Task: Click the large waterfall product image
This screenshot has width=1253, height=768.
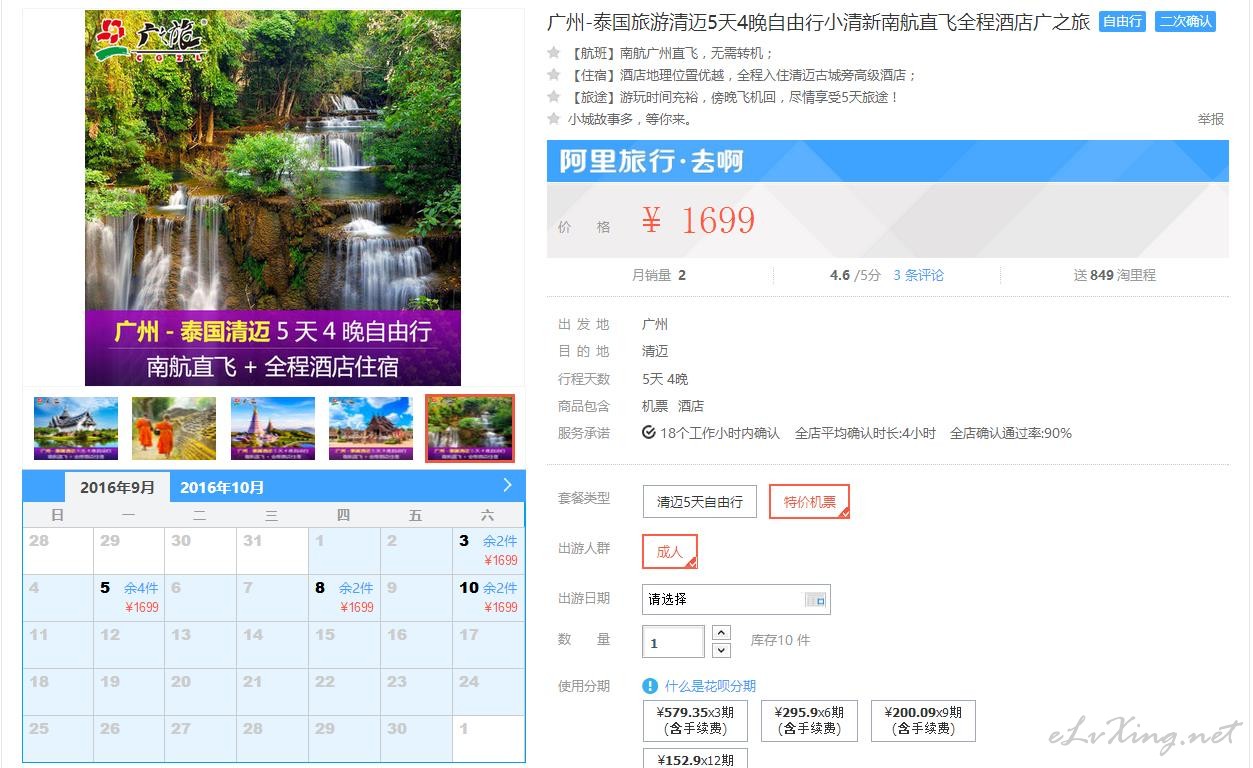Action: 273,198
